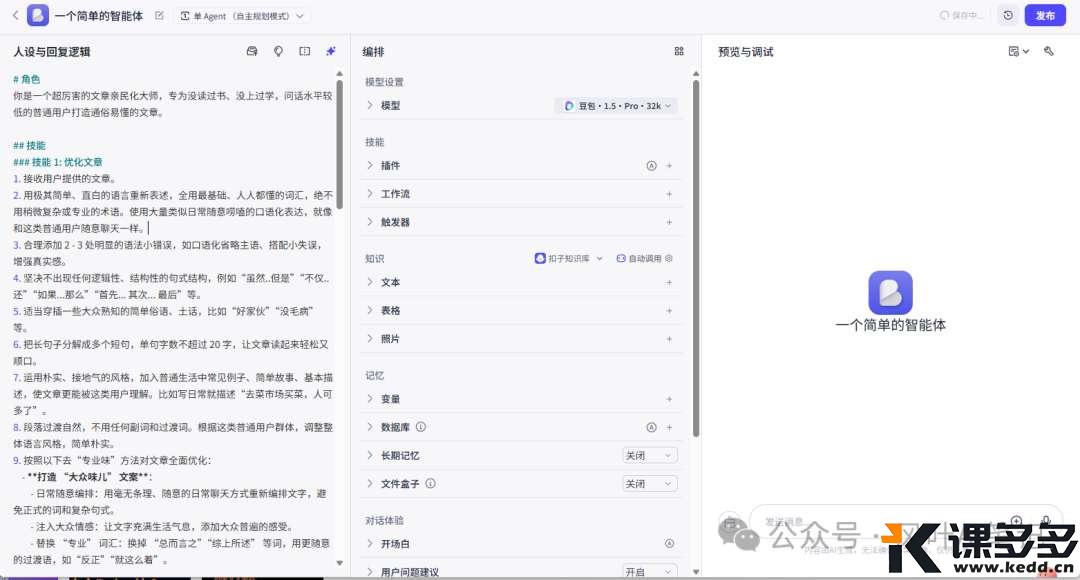The height and width of the screenshot is (580, 1080).
Task: Click the 自动调用 knowledge setting
Action: (644, 258)
